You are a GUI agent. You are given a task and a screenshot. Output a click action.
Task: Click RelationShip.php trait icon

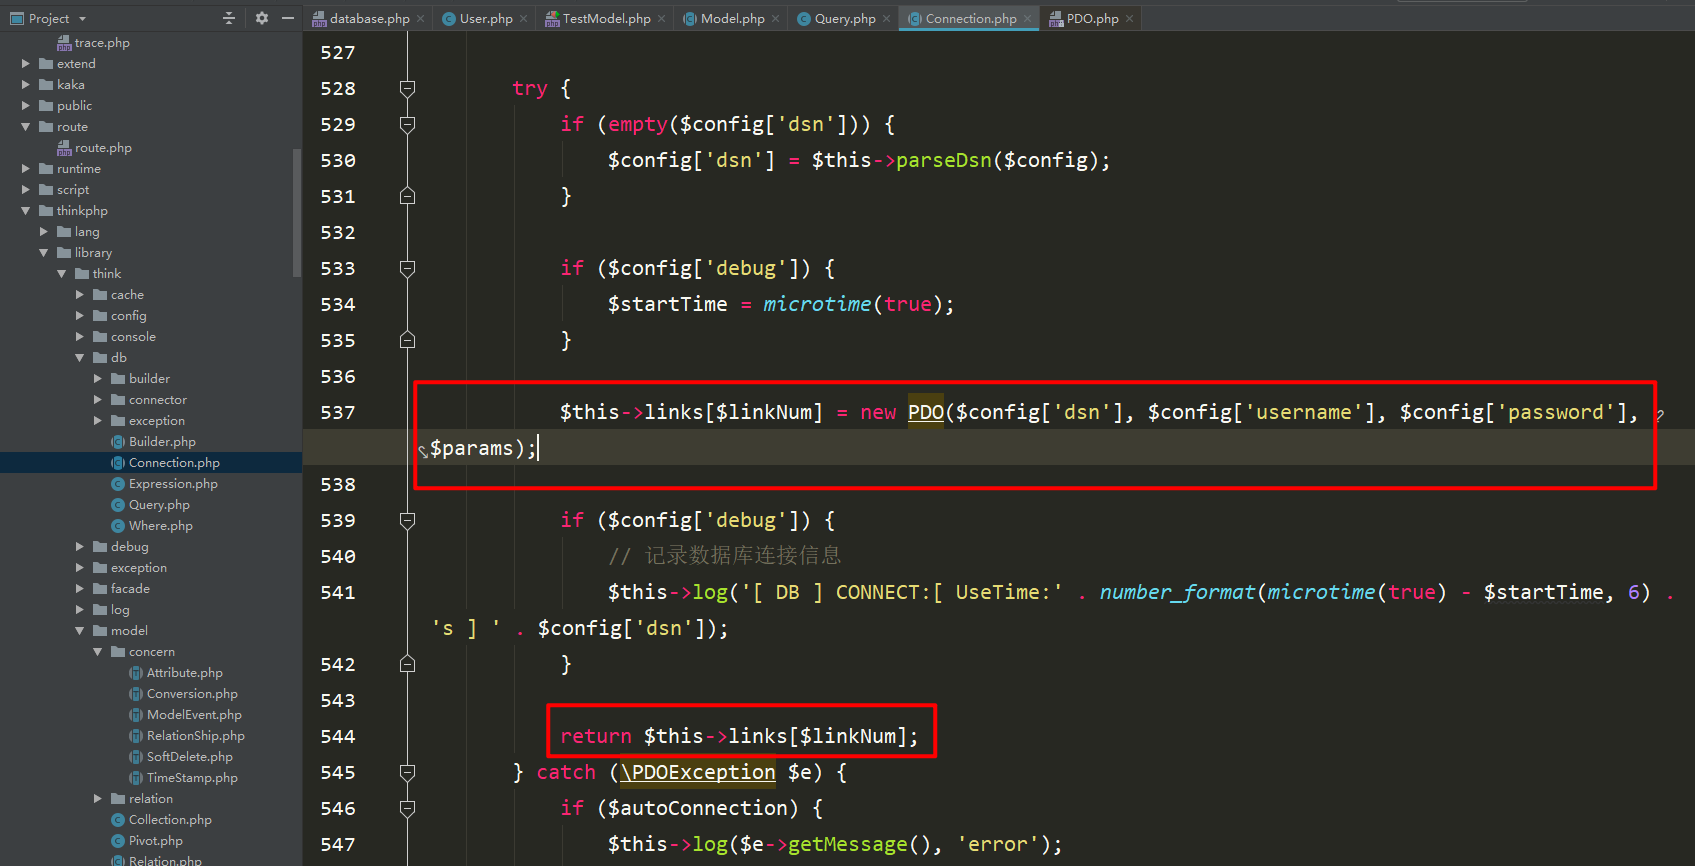[x=136, y=736]
